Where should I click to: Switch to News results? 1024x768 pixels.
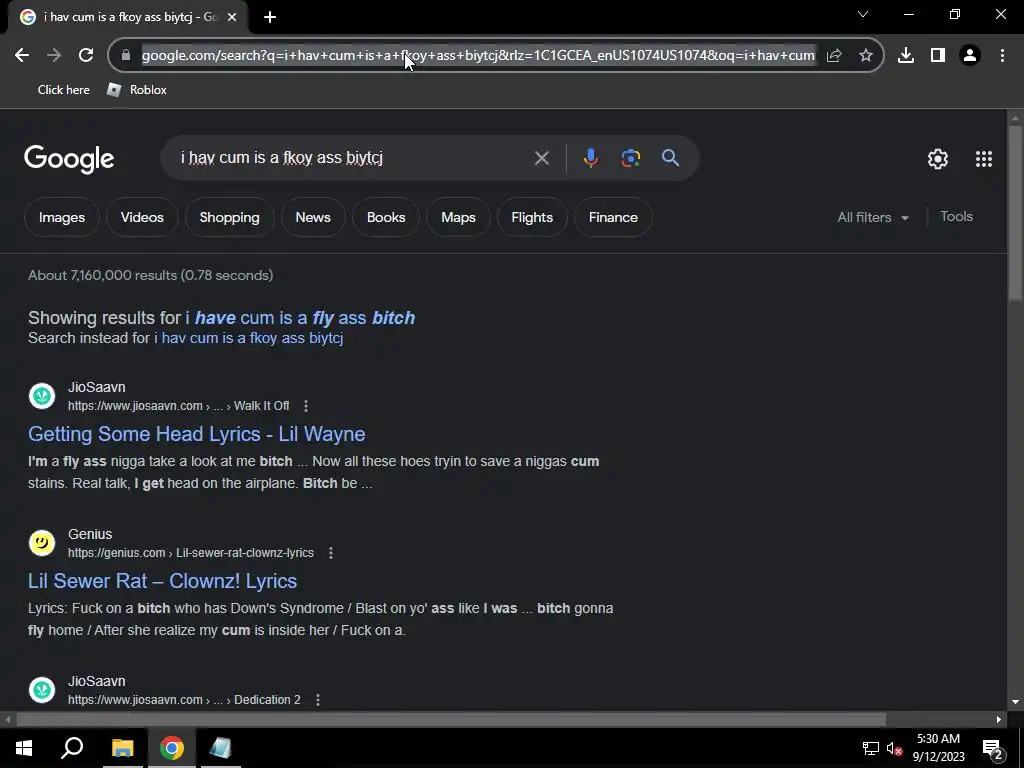pyautogui.click(x=313, y=217)
